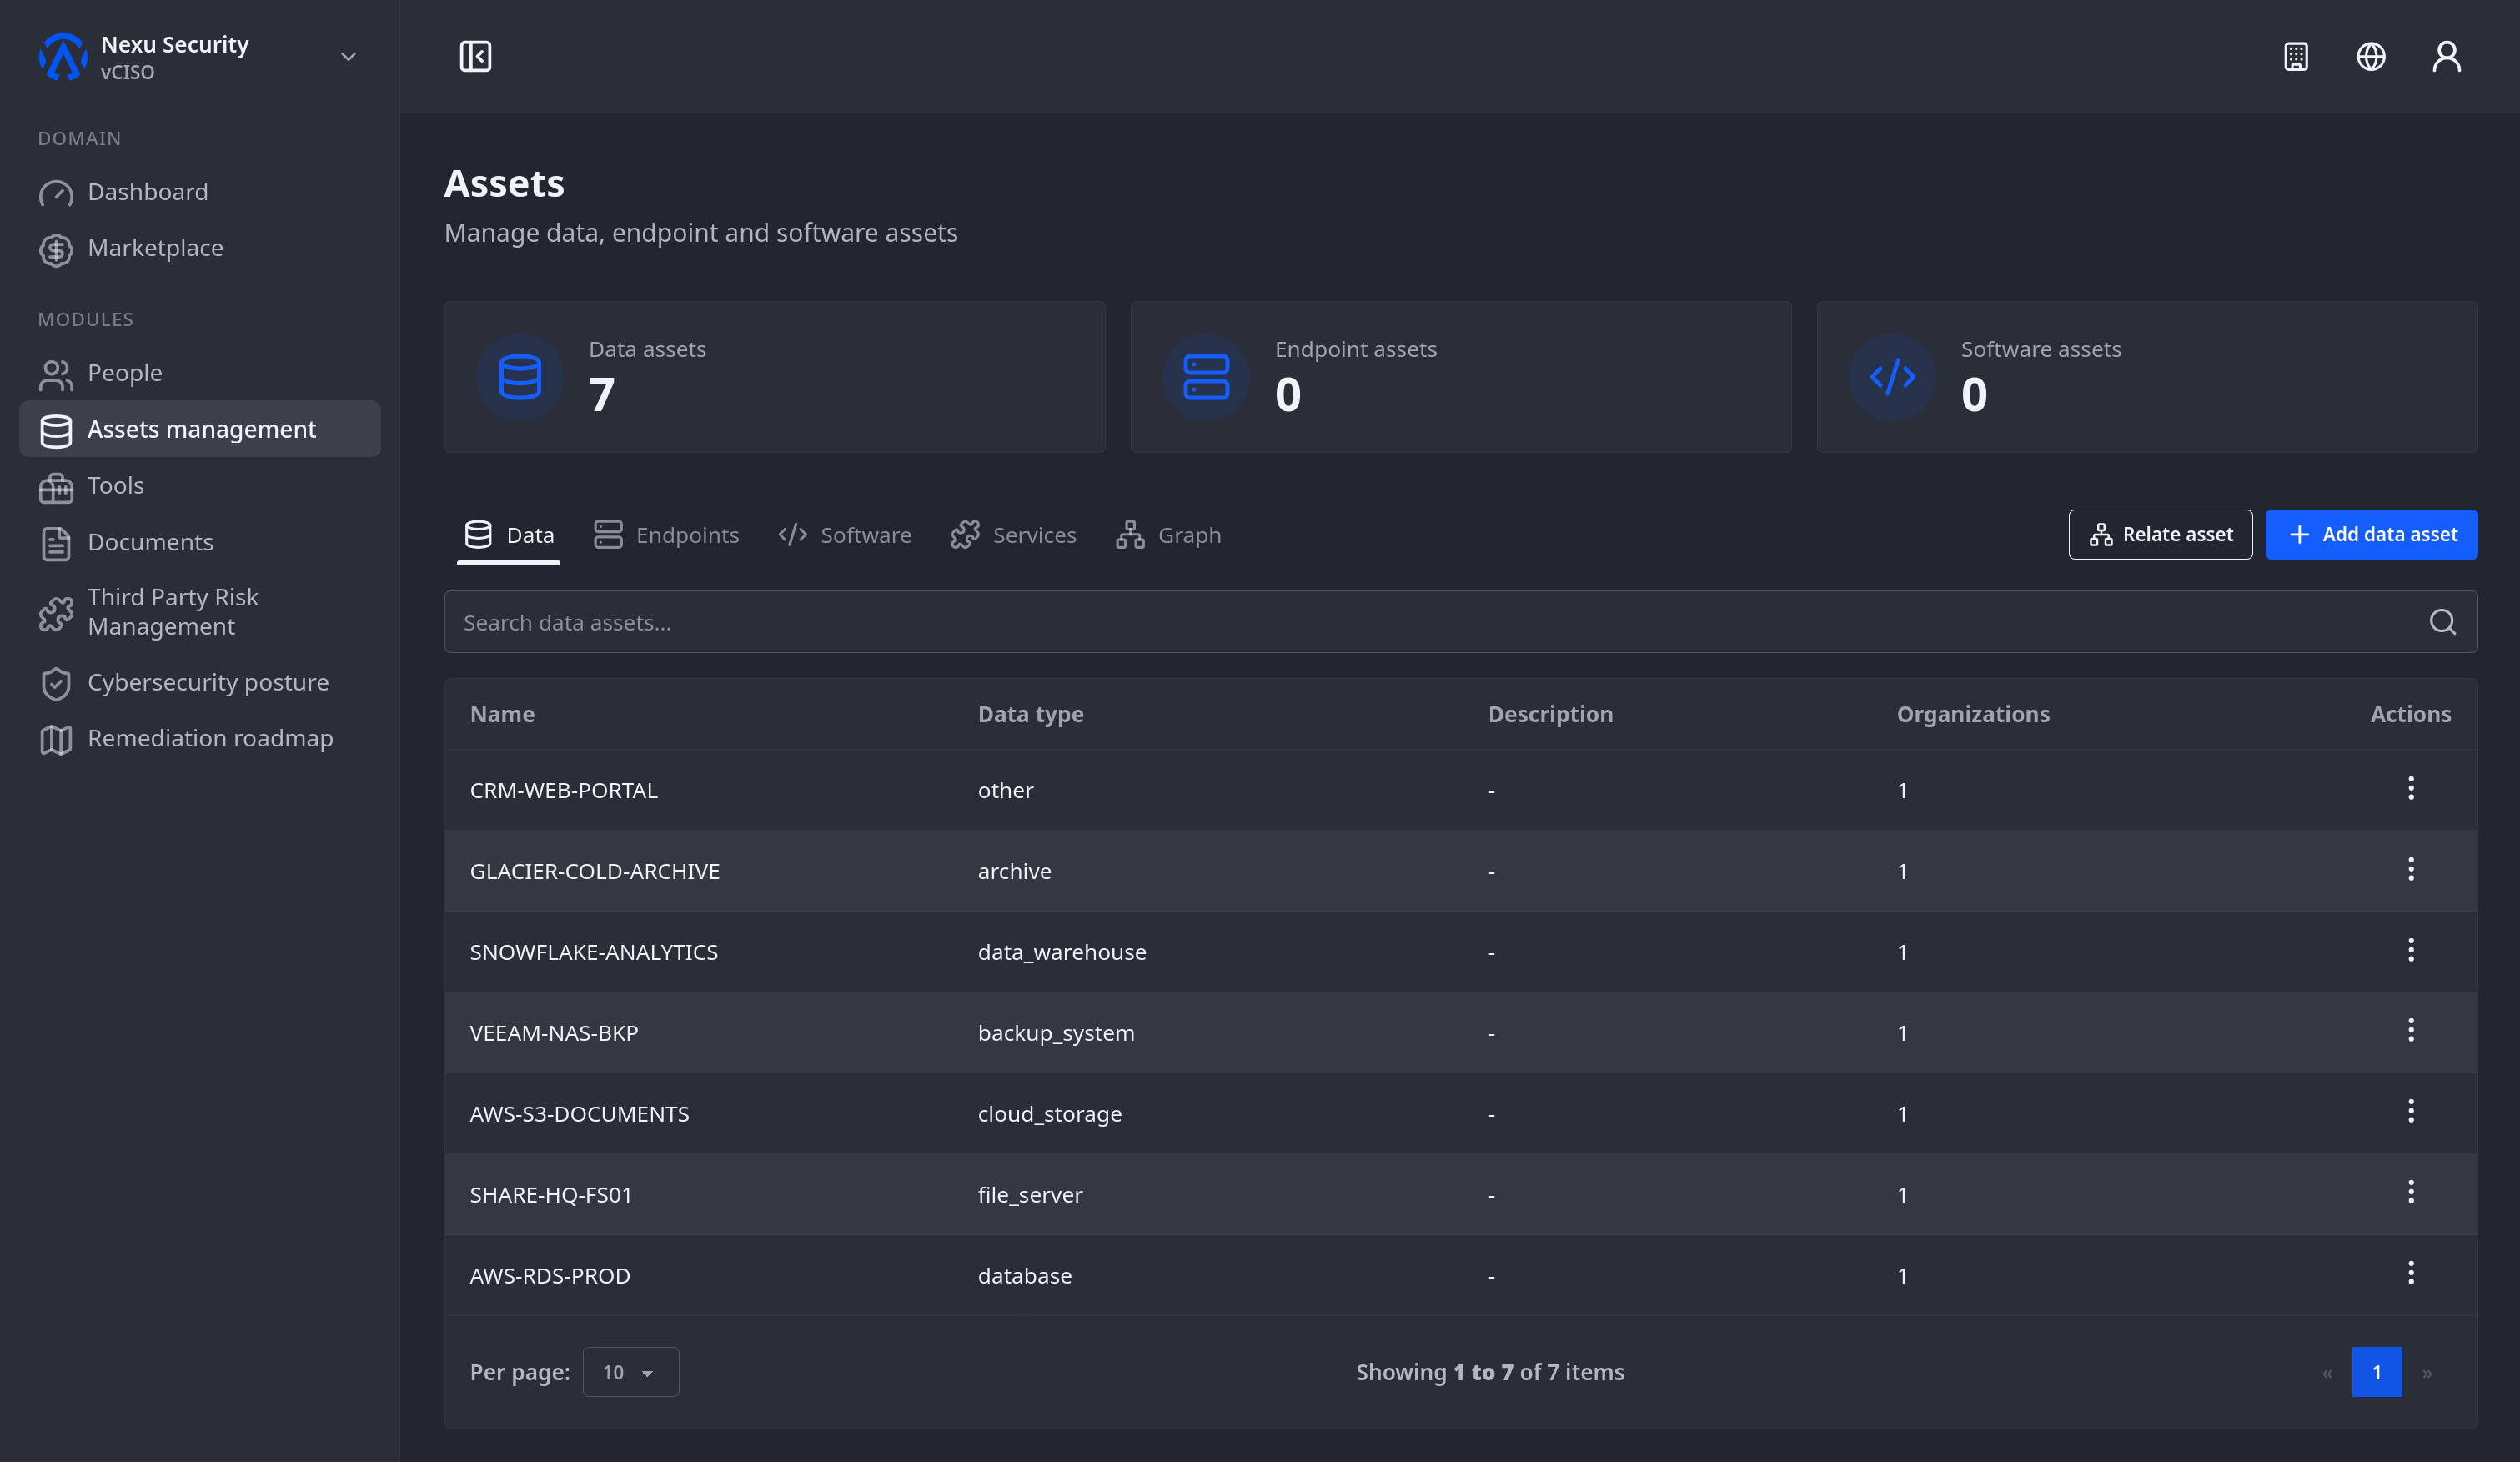This screenshot has width=2520, height=1462.
Task: Open actions menu for AWS-S3-DOCUMENTS
Action: click(x=2411, y=1111)
